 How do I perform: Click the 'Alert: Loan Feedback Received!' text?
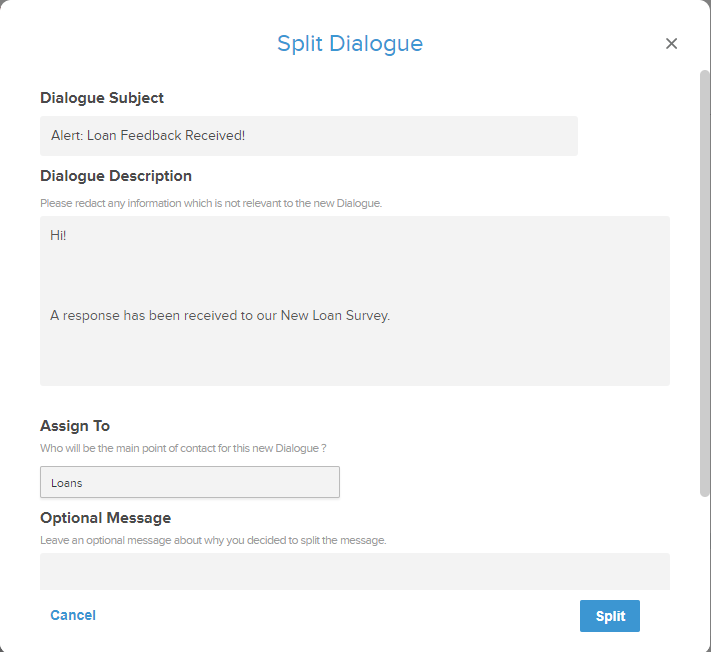[148, 136]
